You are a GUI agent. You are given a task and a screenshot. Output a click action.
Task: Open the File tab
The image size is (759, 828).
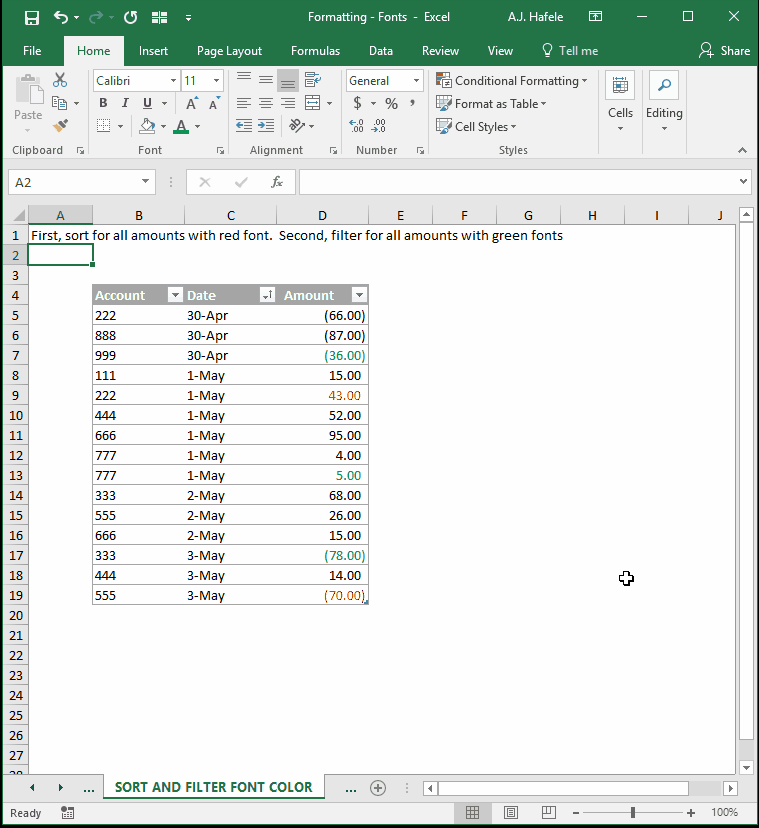tap(32, 51)
